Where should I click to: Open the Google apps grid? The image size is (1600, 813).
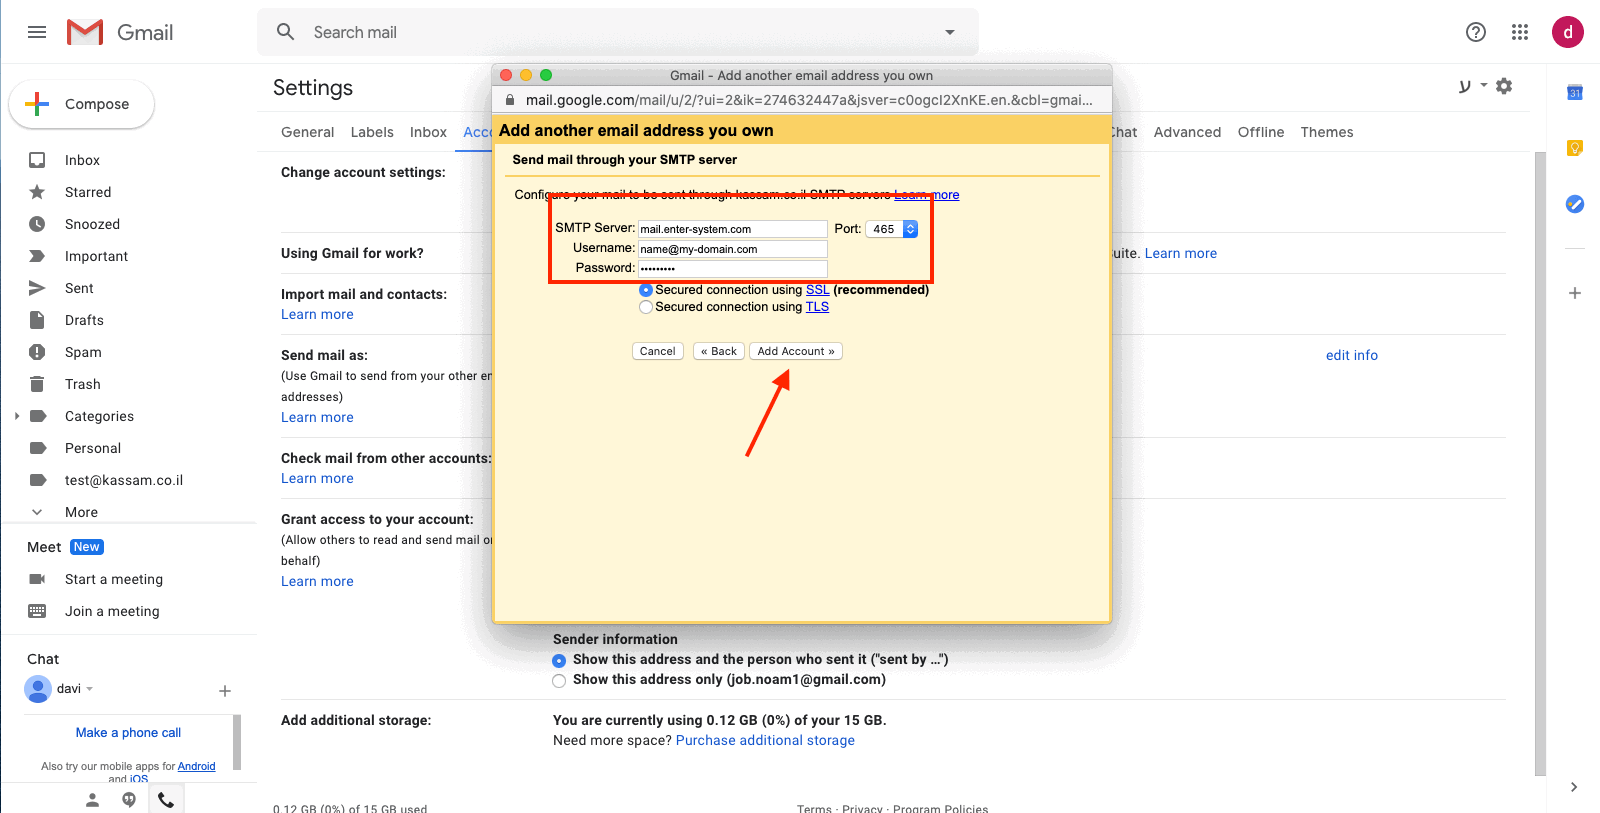click(1520, 32)
